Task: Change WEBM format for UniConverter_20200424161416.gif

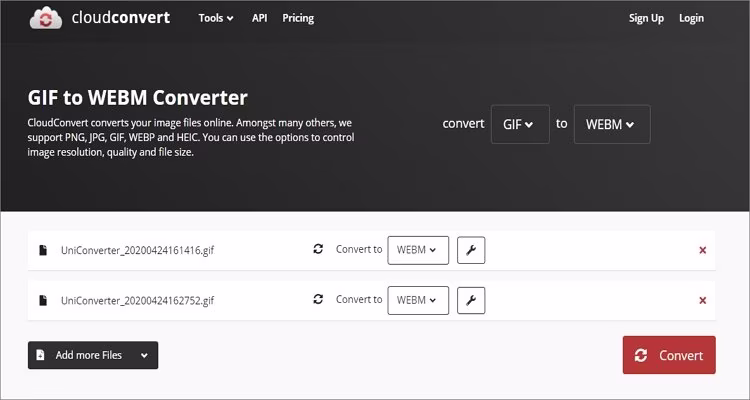Action: click(418, 250)
